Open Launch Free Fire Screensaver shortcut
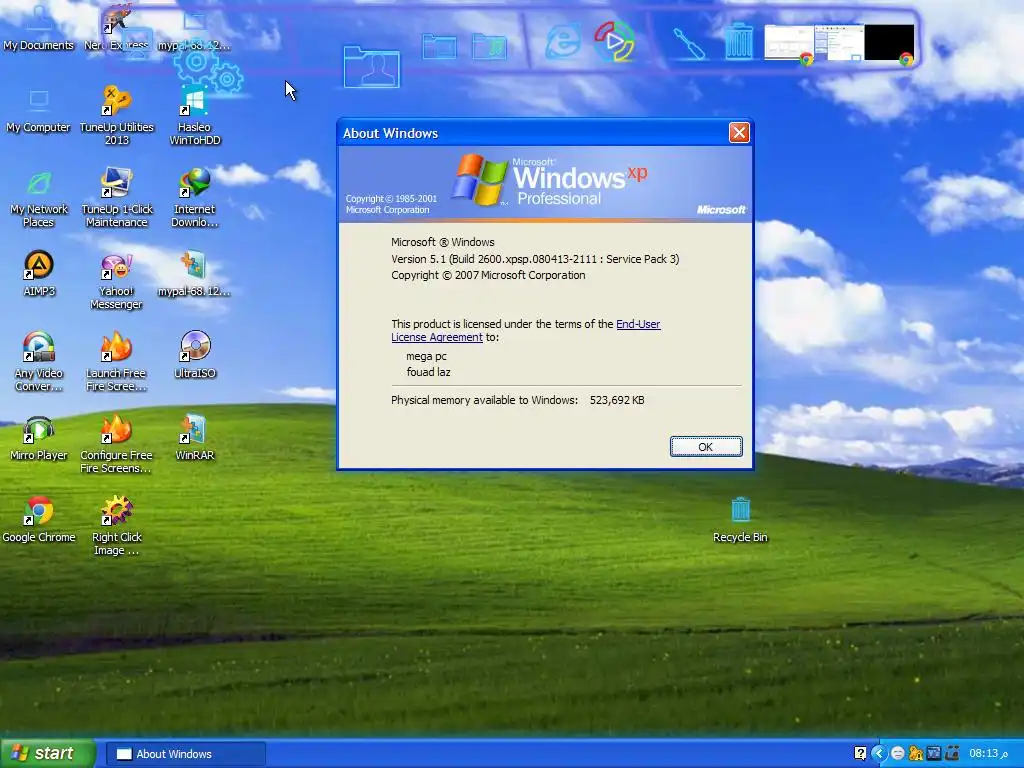 116,362
